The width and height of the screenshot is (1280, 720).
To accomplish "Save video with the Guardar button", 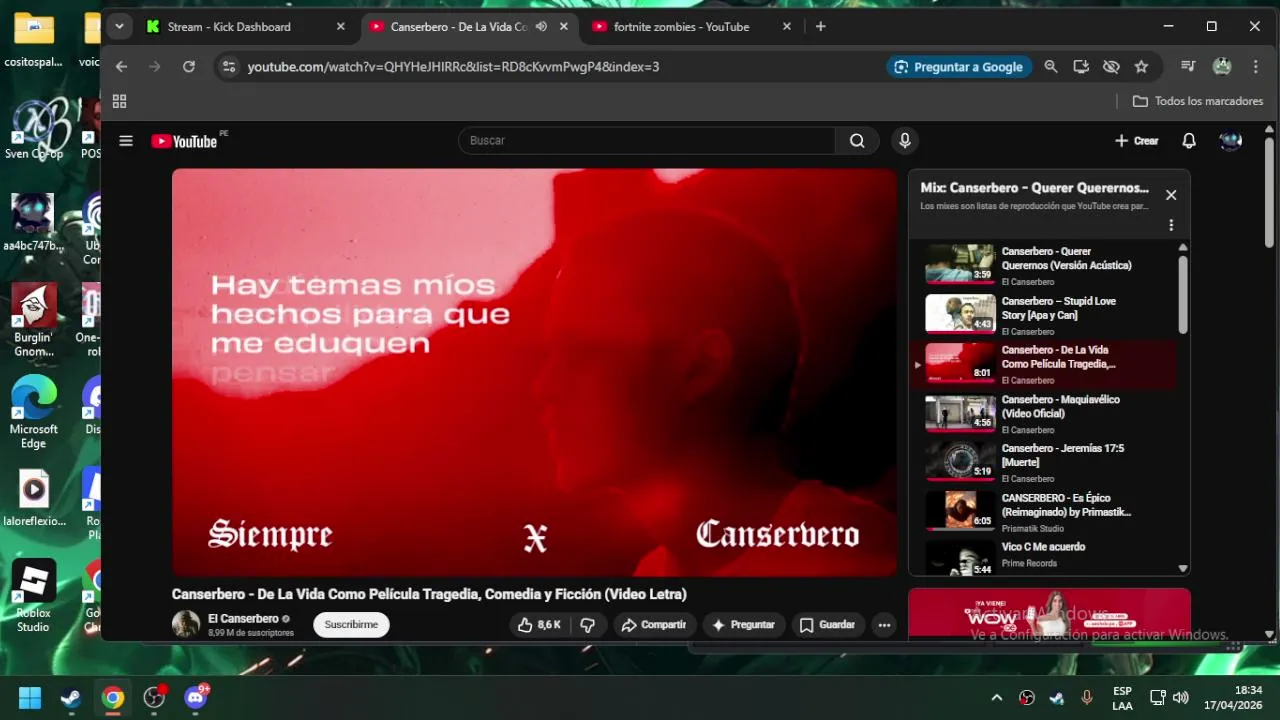I will click(827, 625).
